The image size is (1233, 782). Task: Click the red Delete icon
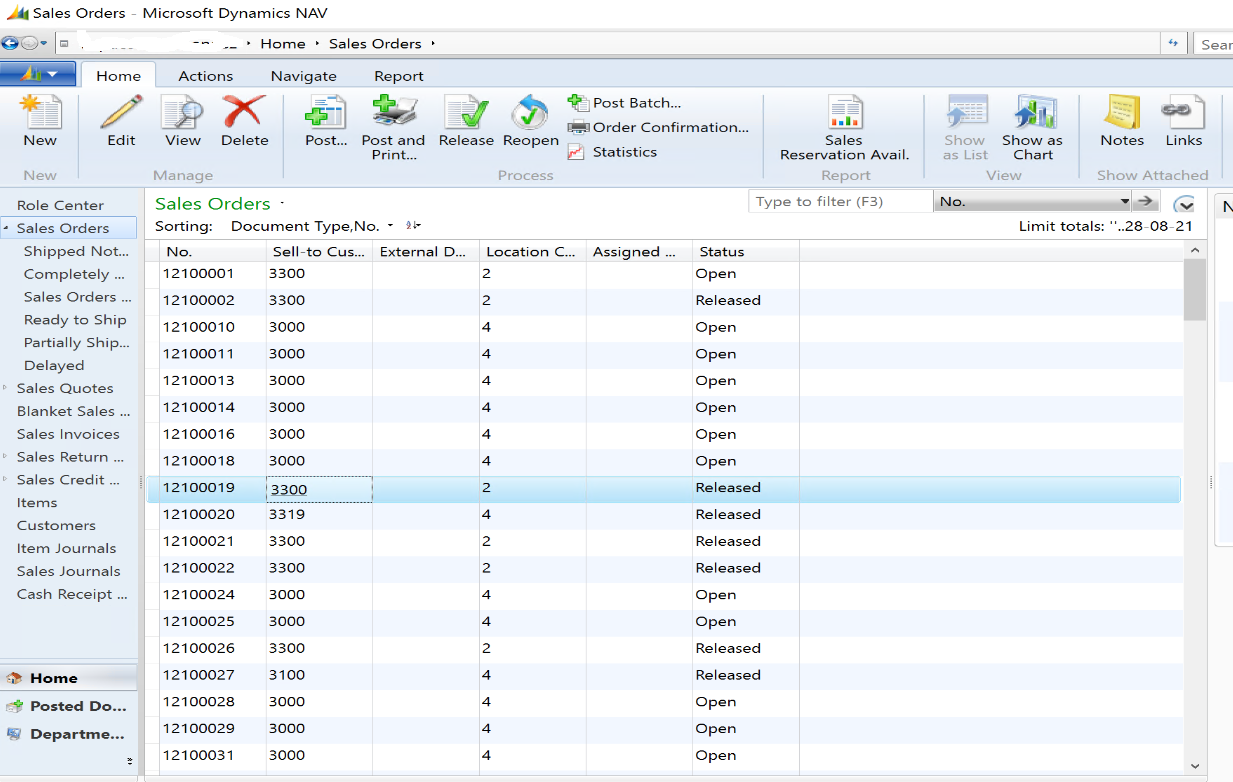coord(244,113)
